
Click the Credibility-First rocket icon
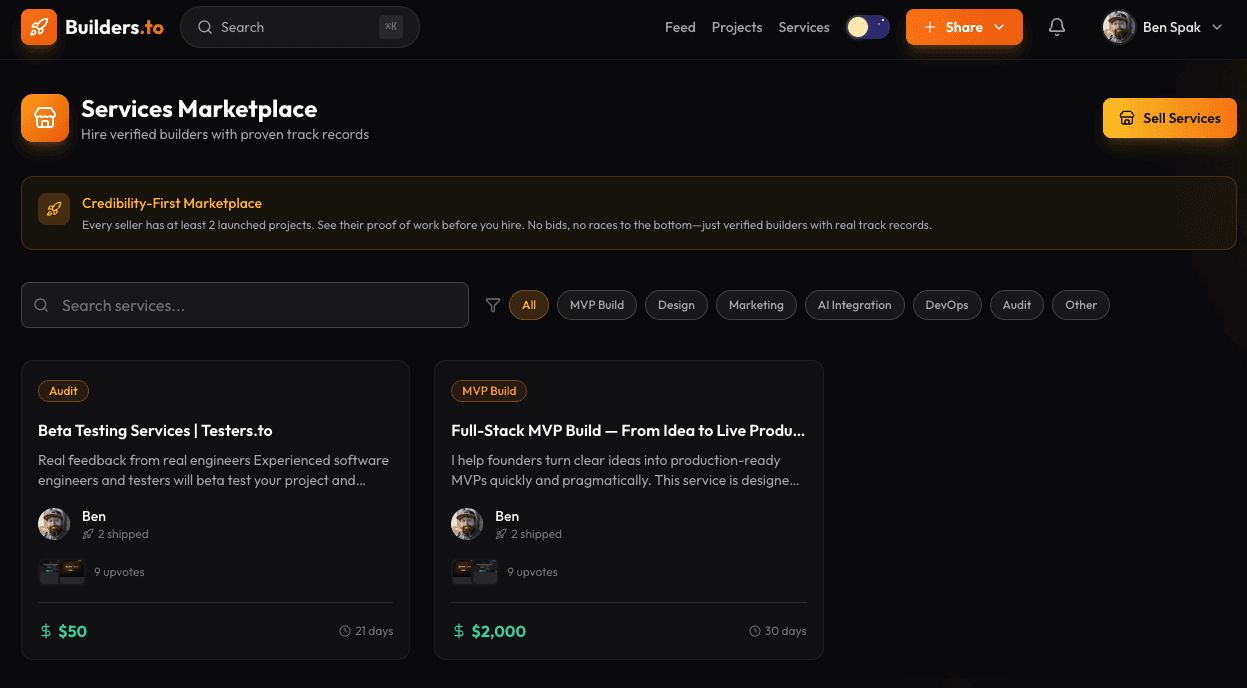[54, 209]
